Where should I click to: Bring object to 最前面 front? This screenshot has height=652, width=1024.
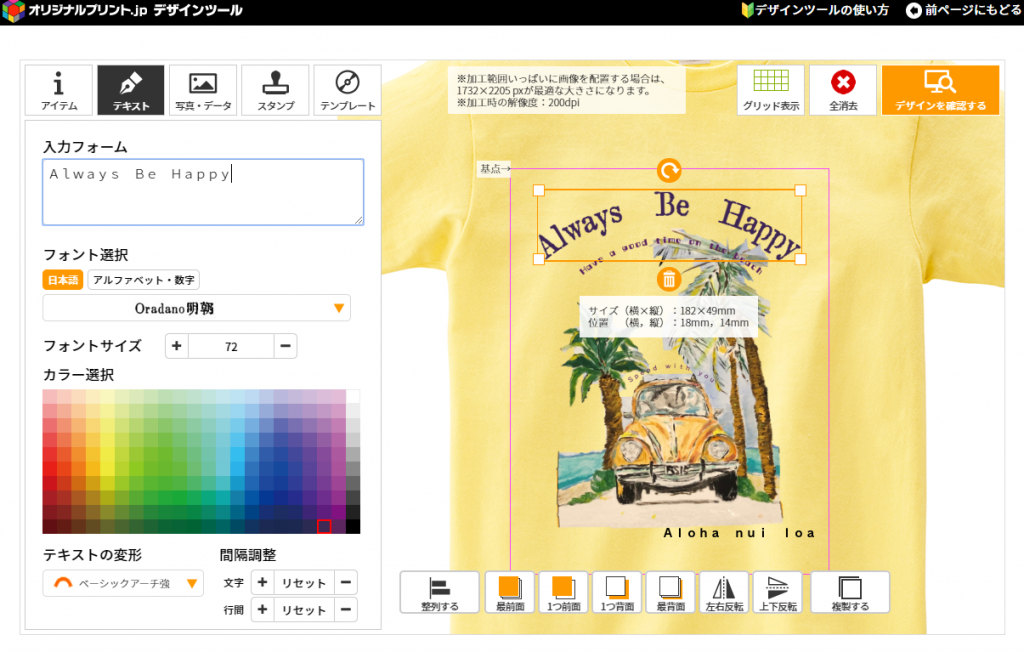[510, 593]
